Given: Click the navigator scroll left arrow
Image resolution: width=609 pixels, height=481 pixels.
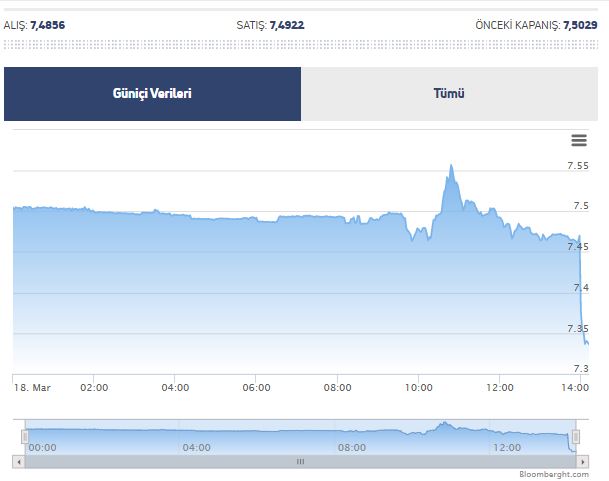Looking at the screenshot, I should 19,462.
